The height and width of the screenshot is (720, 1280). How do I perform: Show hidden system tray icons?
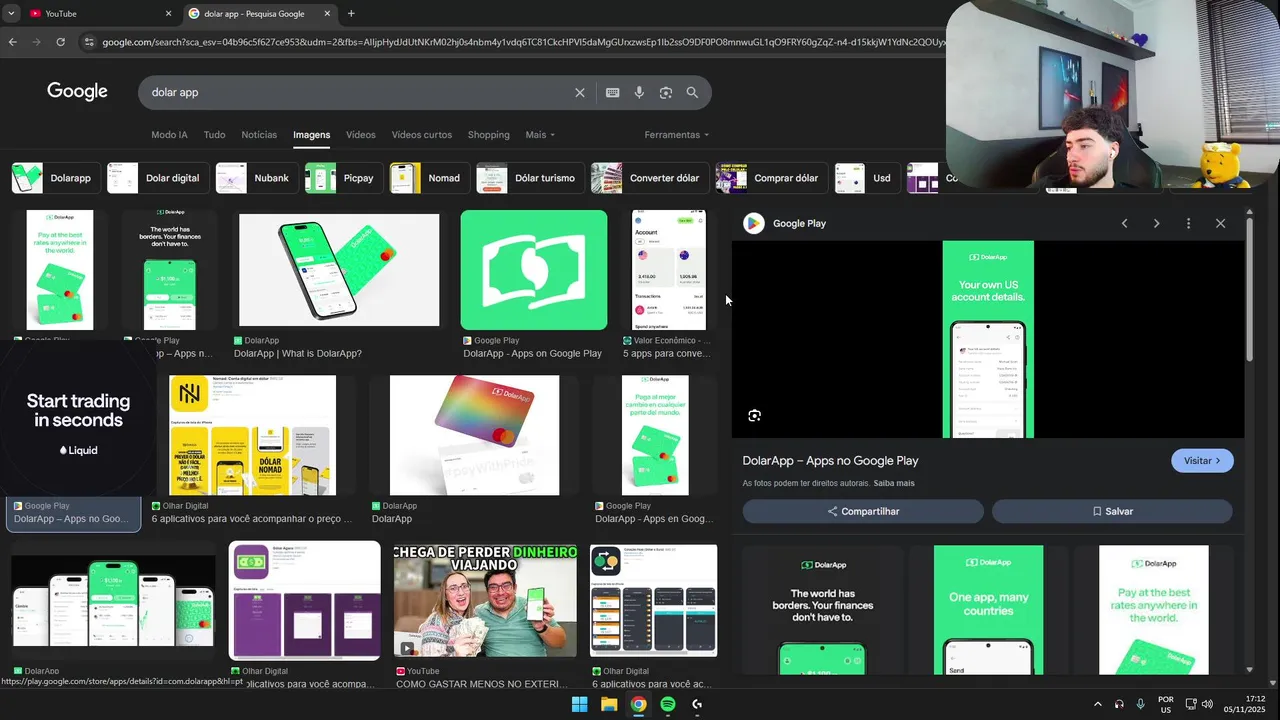(1097, 704)
